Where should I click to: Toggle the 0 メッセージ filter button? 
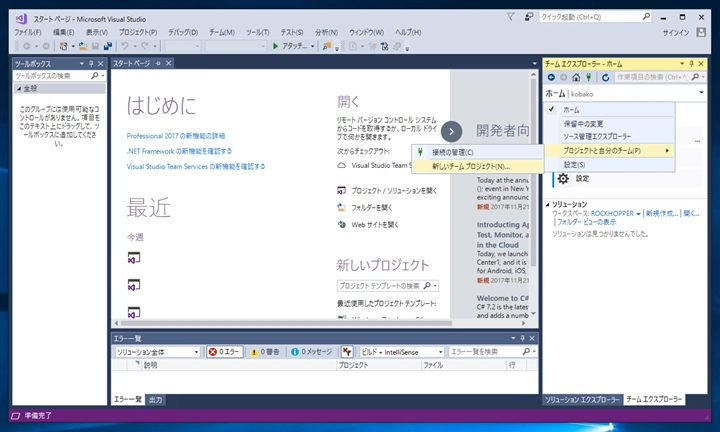tap(311, 352)
